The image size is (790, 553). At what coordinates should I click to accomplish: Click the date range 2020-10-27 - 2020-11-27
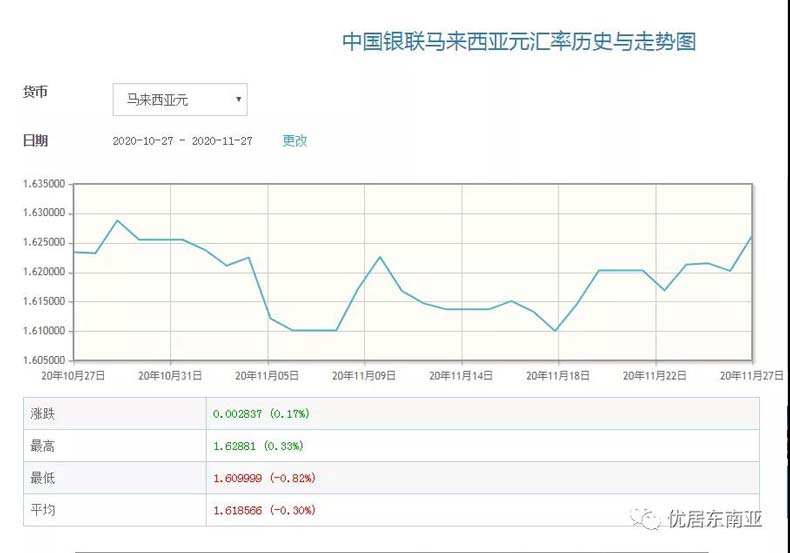(x=182, y=141)
